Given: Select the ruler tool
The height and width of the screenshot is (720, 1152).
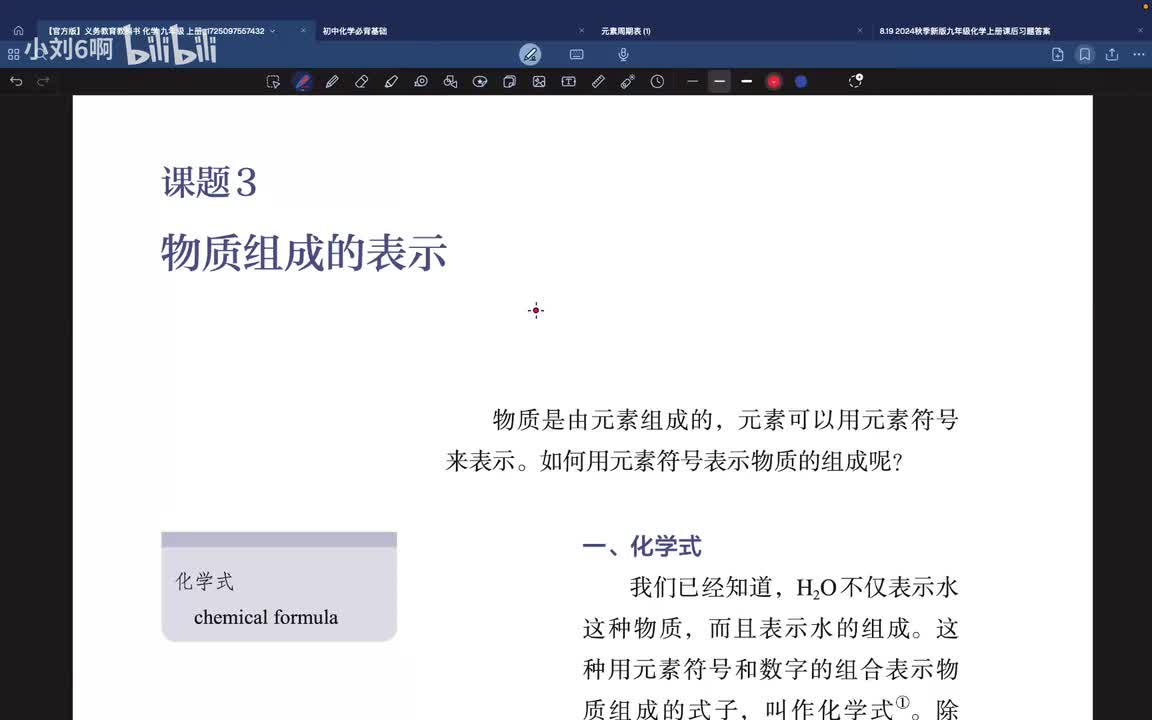Looking at the screenshot, I should point(598,82).
